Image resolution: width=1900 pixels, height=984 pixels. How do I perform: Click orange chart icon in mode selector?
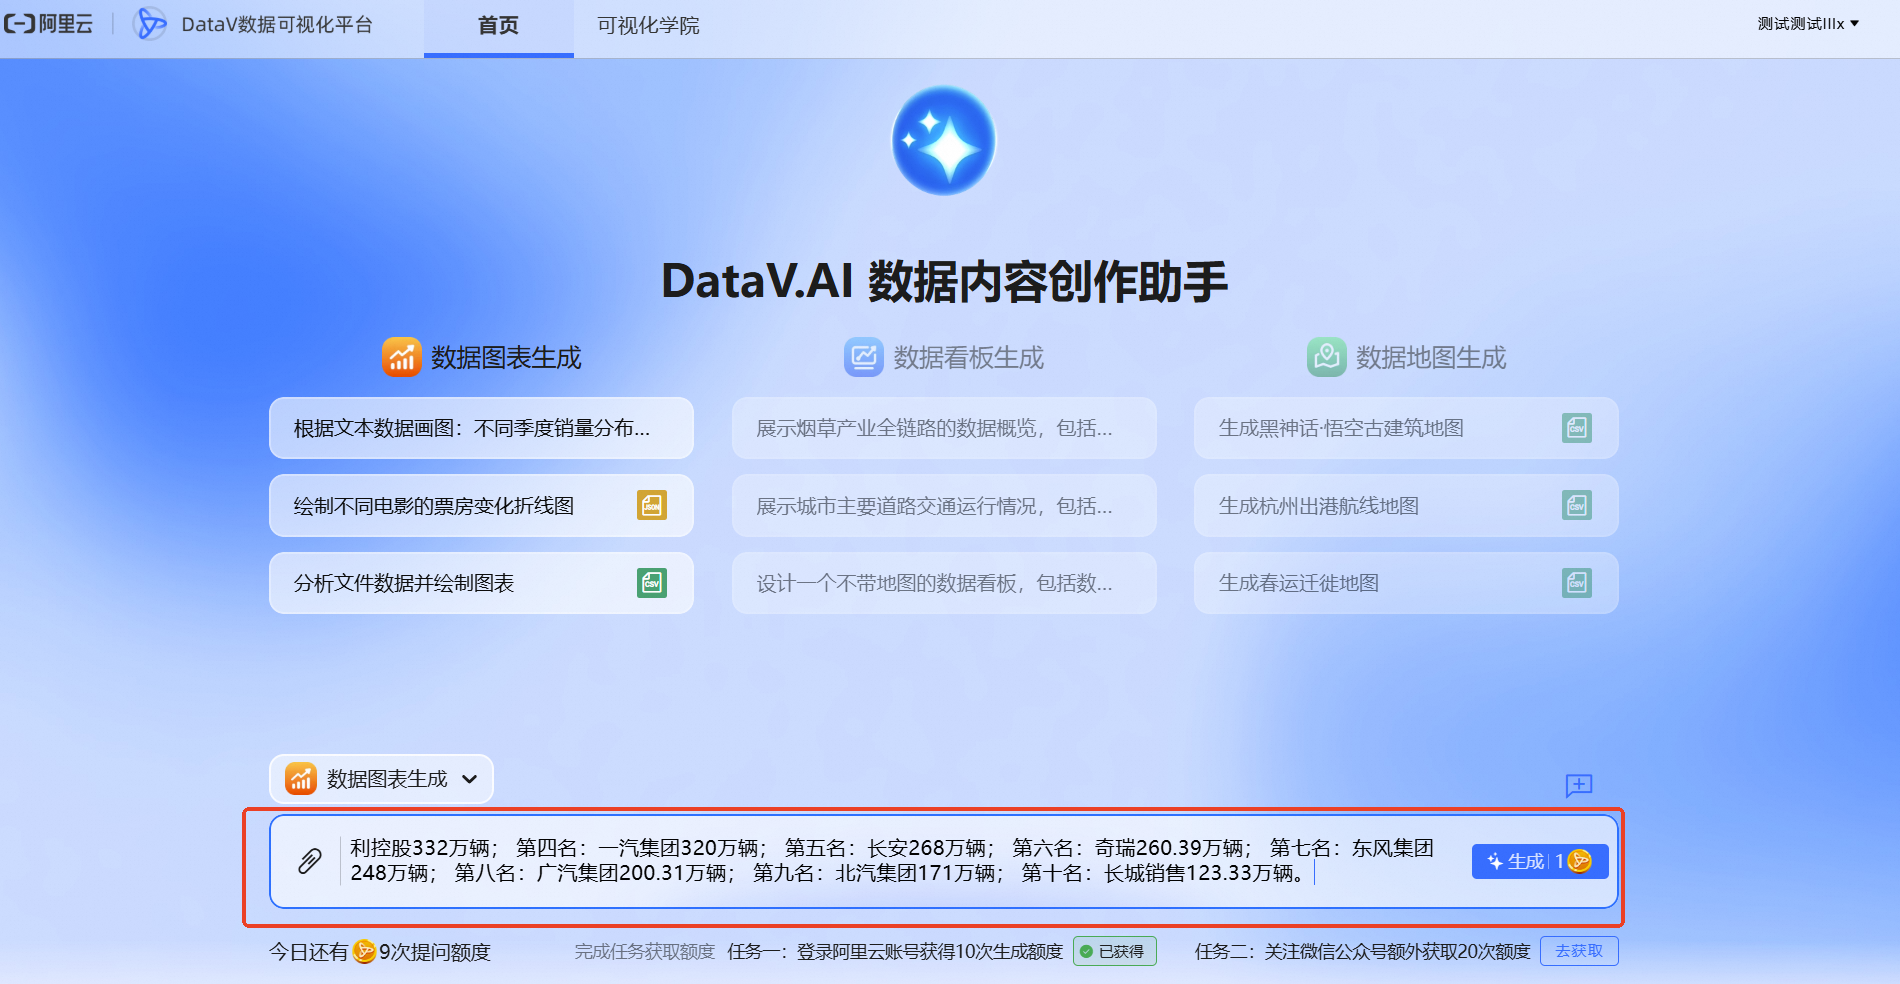click(301, 778)
